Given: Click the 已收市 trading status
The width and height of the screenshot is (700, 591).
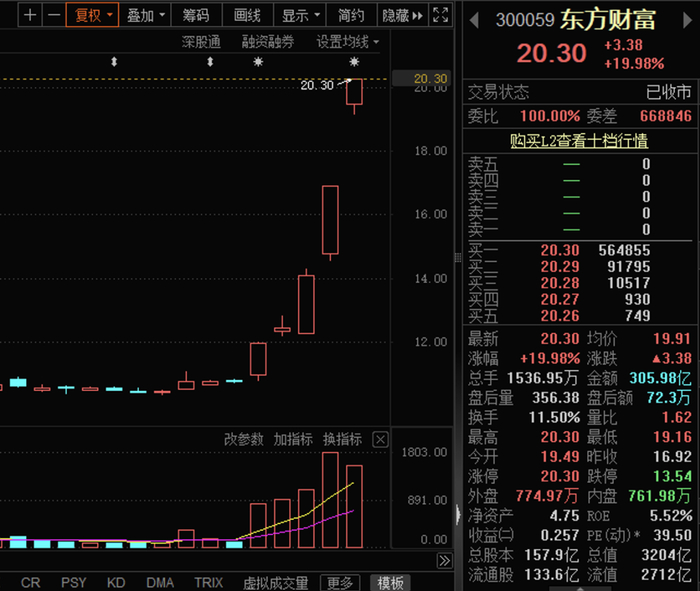Looking at the screenshot, I should tap(668, 92).
